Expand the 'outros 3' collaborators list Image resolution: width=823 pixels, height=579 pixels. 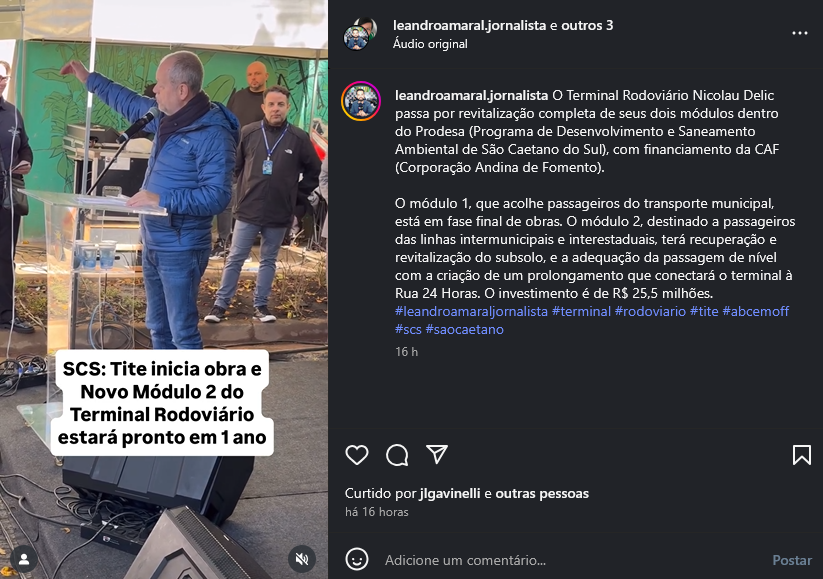tap(587, 25)
